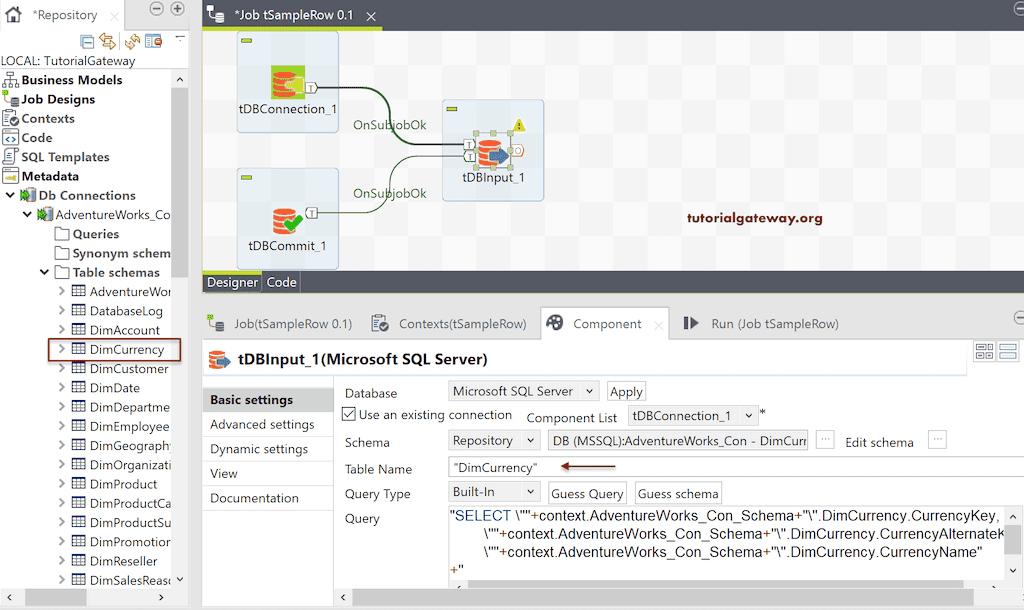Click the home icon beside Repository tab

pyautogui.click(x=13, y=14)
